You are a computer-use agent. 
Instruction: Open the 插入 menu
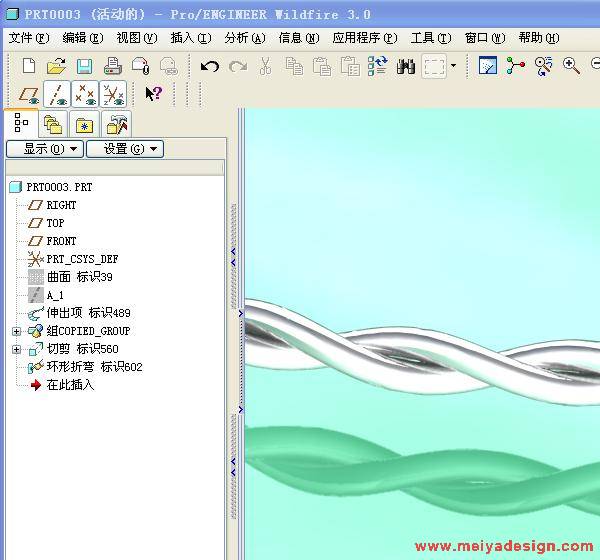[x=190, y=38]
